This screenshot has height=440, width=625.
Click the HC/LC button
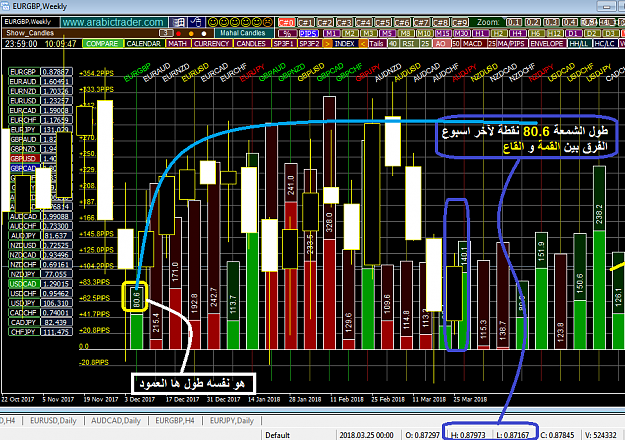pyautogui.click(x=605, y=43)
